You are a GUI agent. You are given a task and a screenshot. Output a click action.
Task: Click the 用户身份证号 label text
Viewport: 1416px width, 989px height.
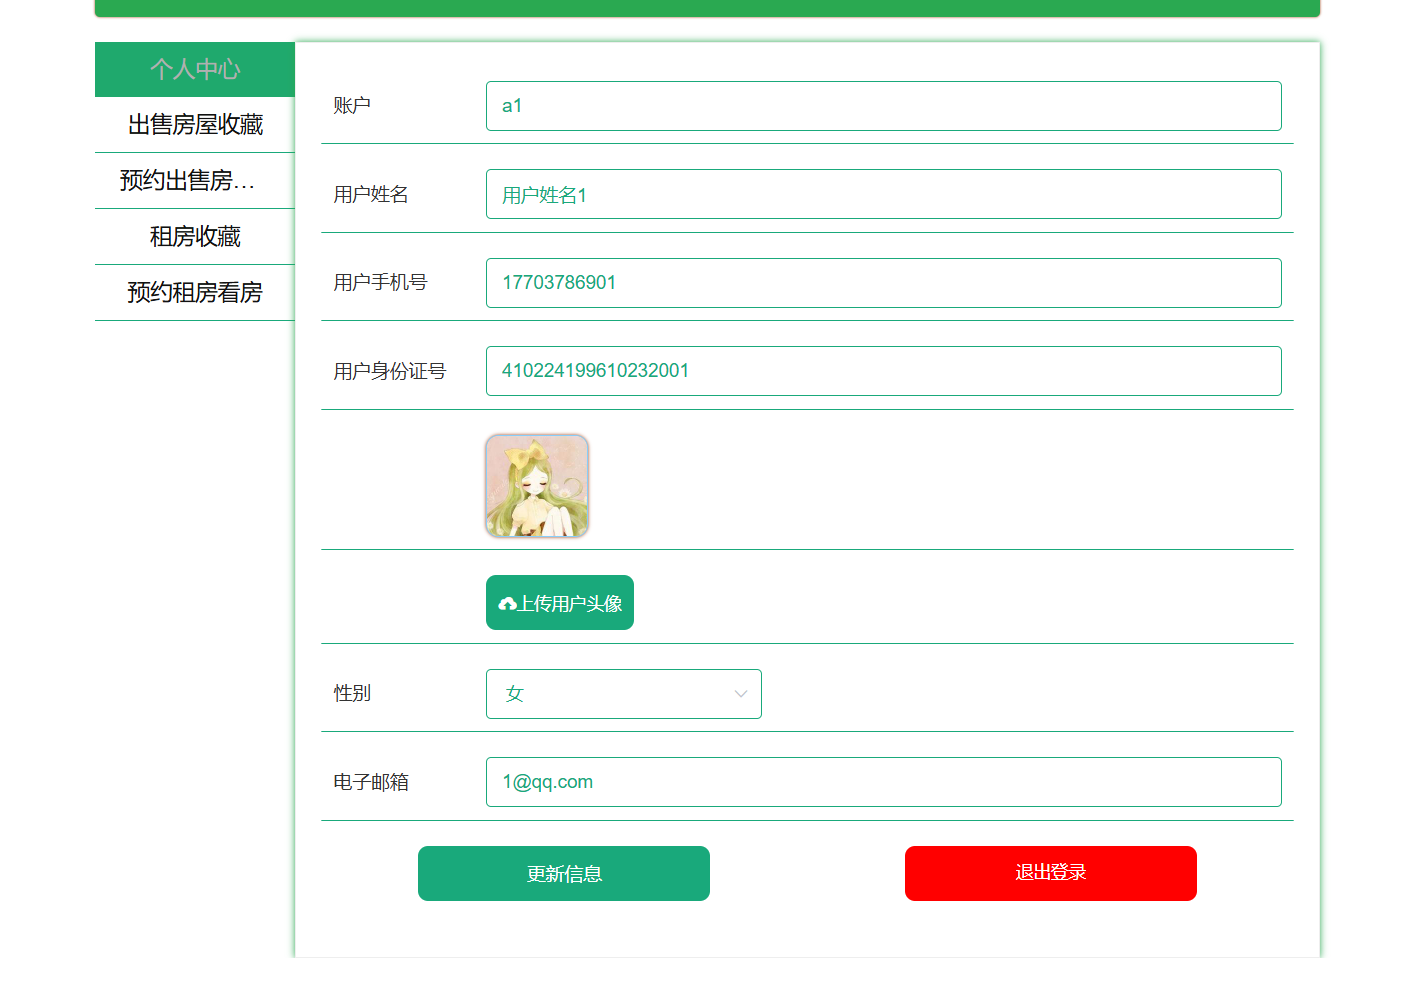coord(389,372)
